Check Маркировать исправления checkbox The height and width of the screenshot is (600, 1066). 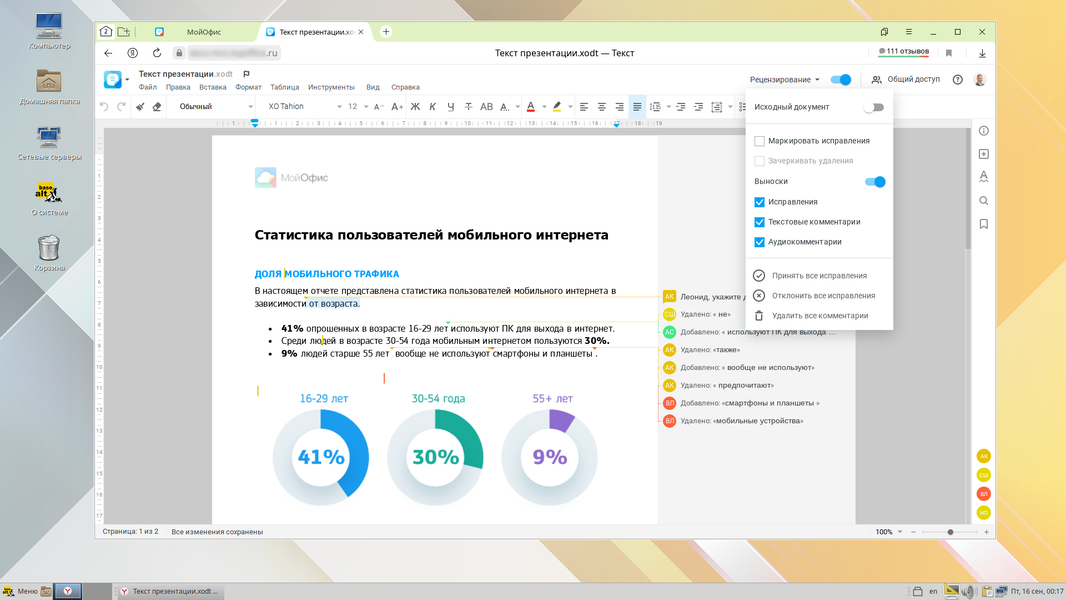759,141
